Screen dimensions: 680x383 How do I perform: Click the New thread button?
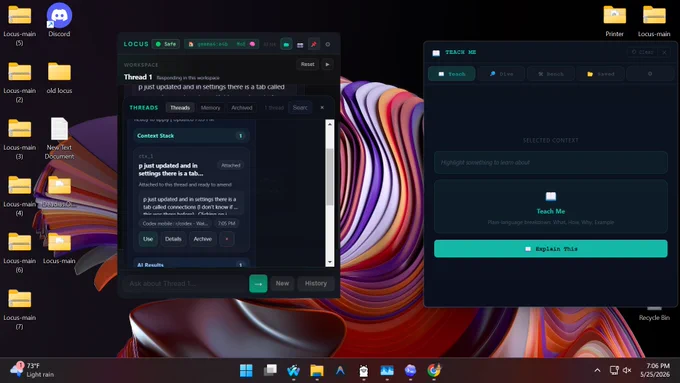(x=282, y=283)
